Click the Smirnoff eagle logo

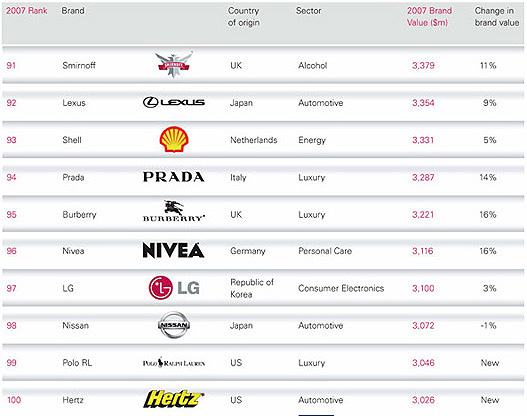point(174,64)
